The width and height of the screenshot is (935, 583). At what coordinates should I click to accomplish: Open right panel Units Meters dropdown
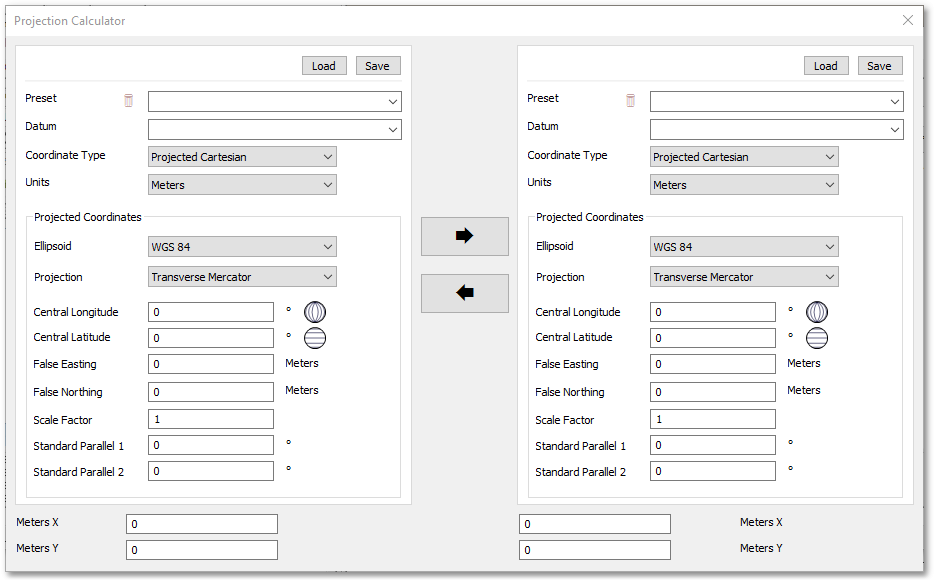(x=744, y=185)
